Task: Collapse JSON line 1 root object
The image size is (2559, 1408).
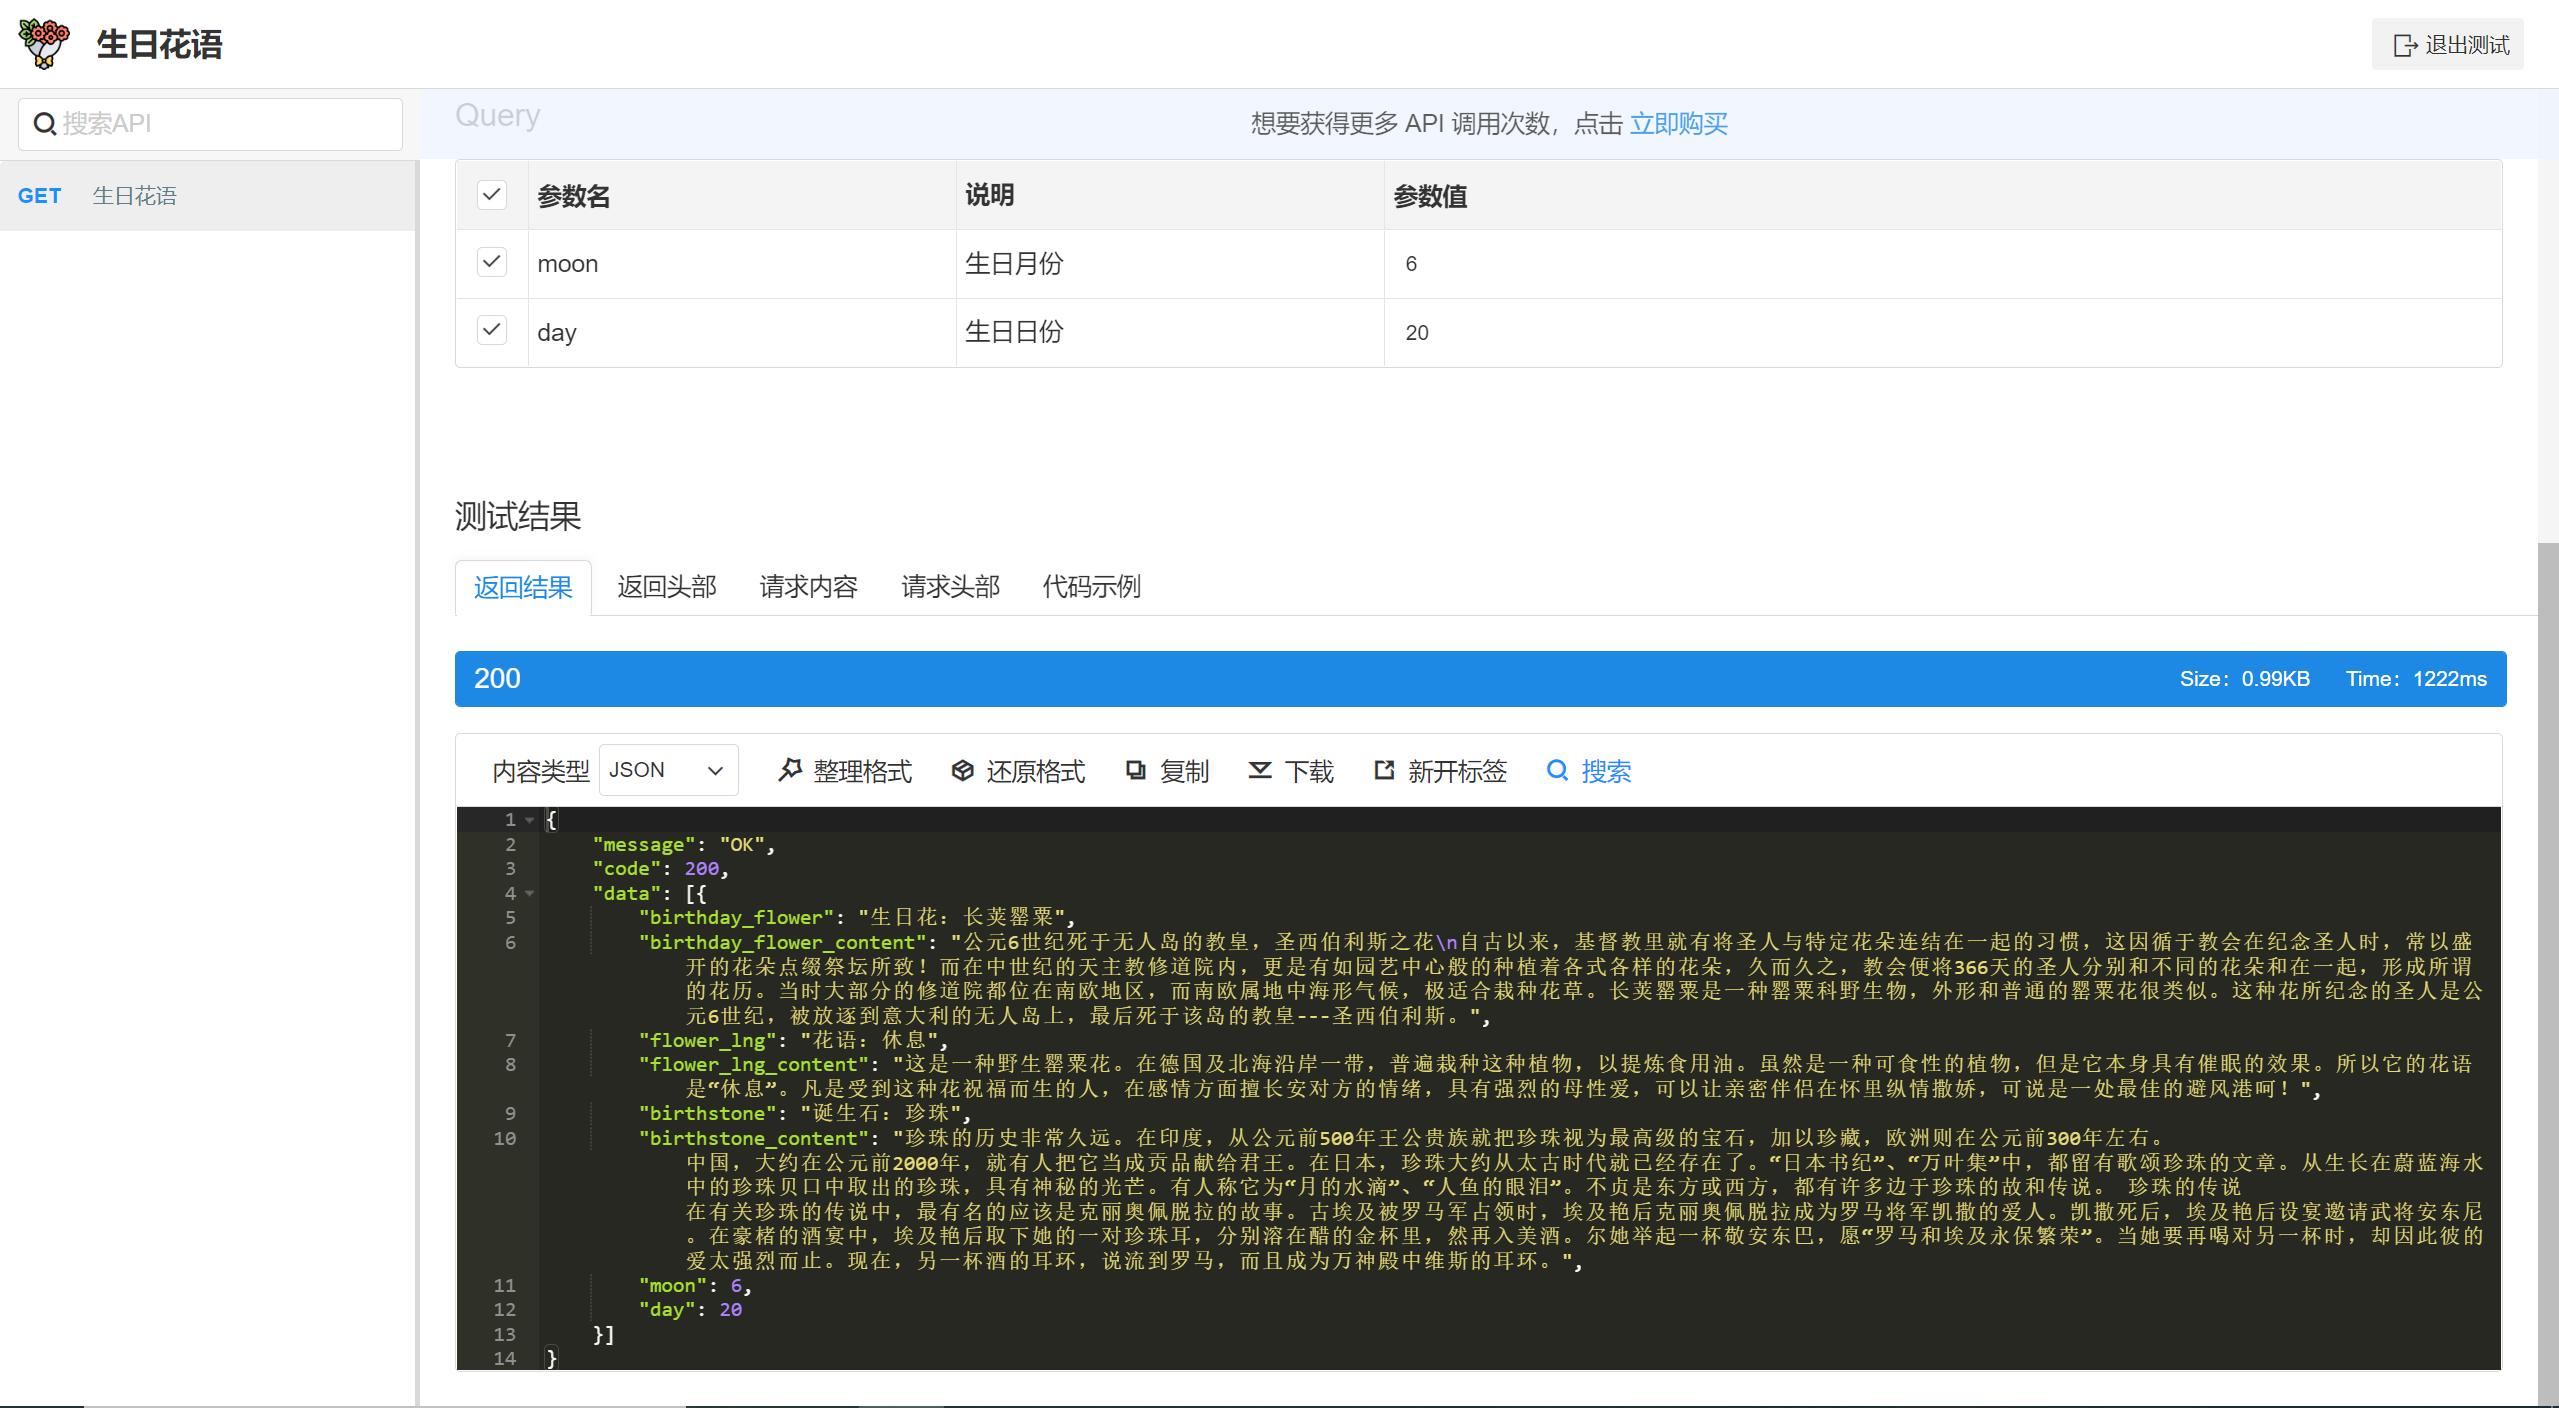Action: click(531, 820)
